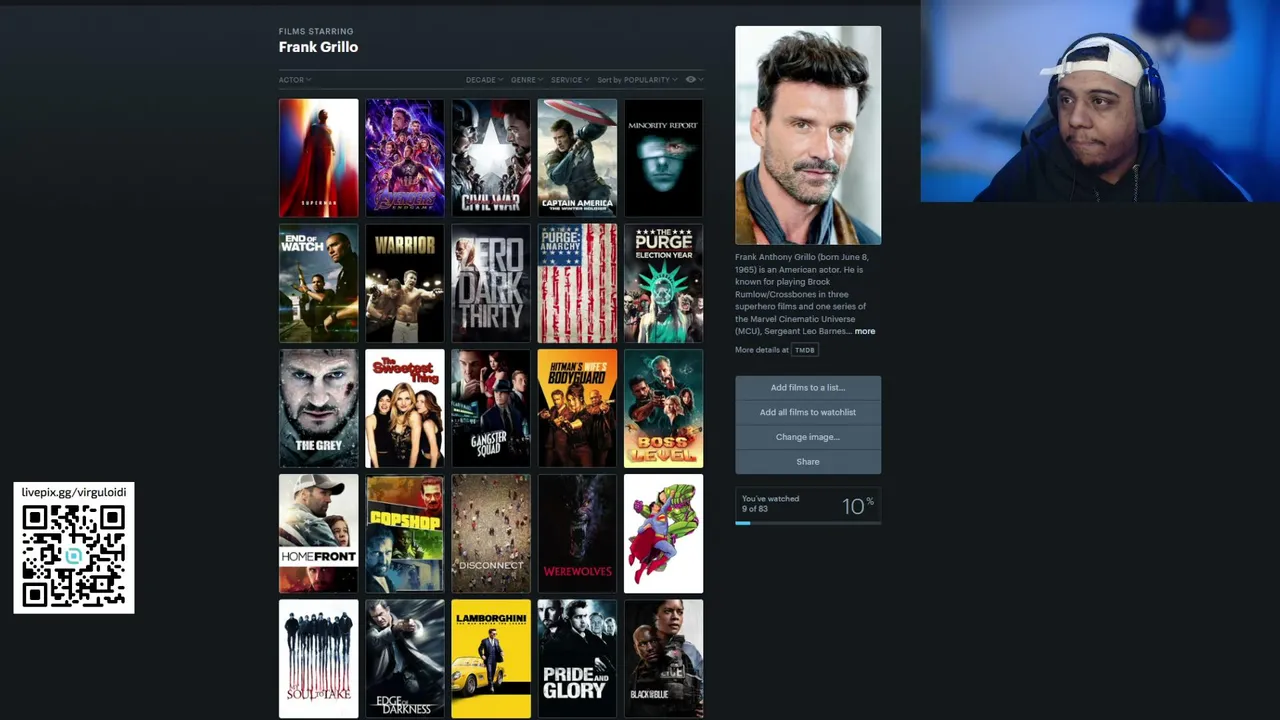
Task: Click Frank Grillo's portrait photo
Action: click(808, 135)
